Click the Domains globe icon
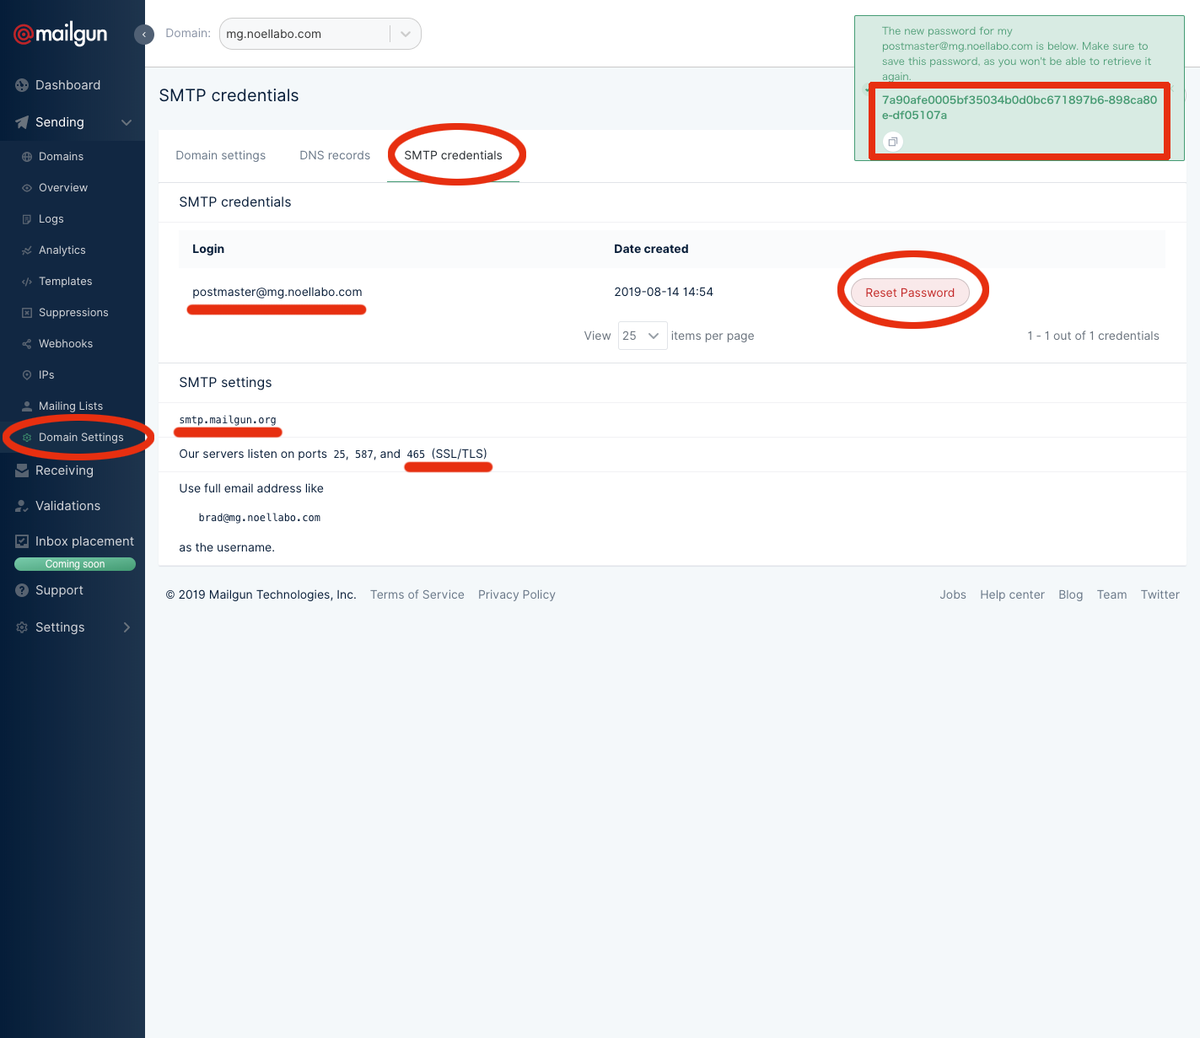 point(27,157)
